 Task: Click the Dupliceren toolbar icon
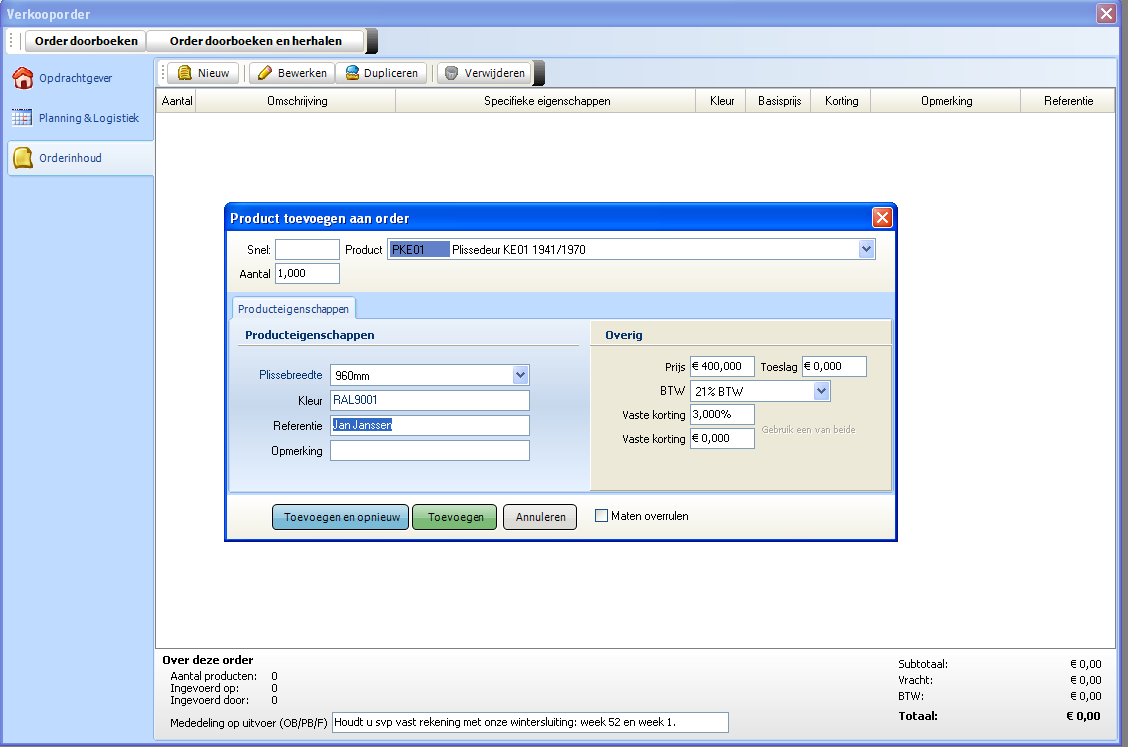(352, 73)
